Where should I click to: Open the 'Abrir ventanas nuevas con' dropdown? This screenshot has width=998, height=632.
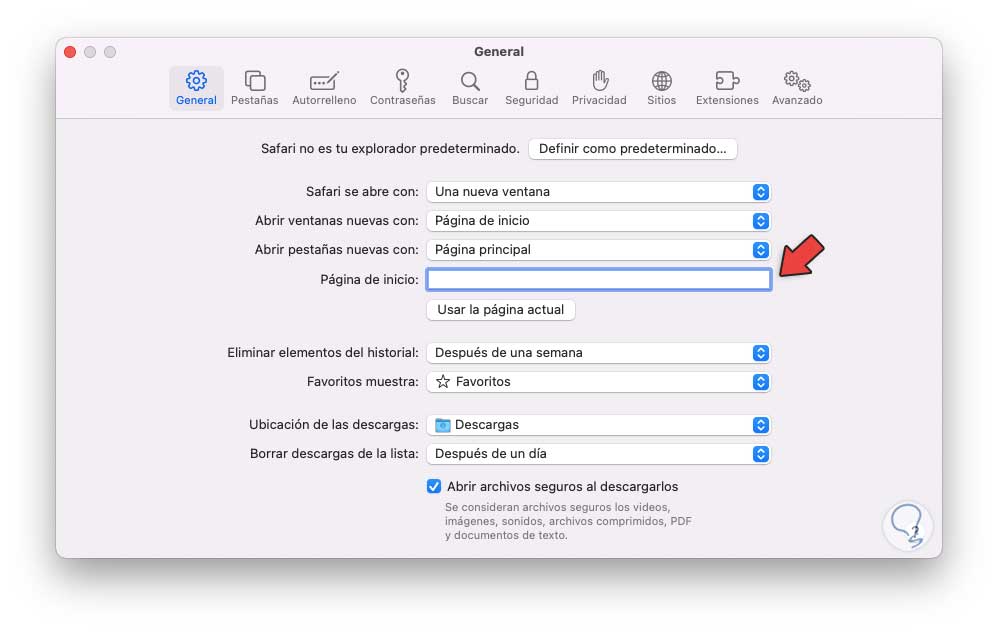(598, 221)
